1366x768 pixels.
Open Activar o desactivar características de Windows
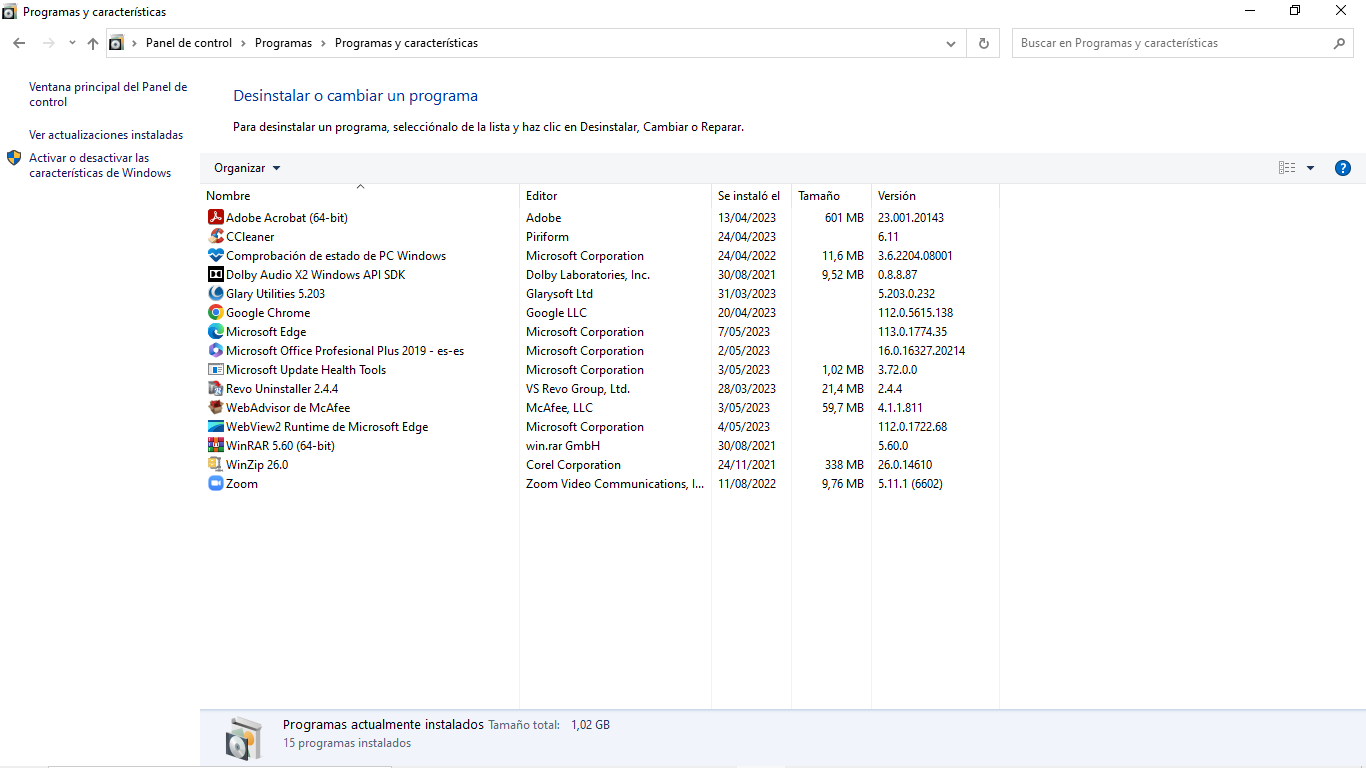tap(100, 165)
